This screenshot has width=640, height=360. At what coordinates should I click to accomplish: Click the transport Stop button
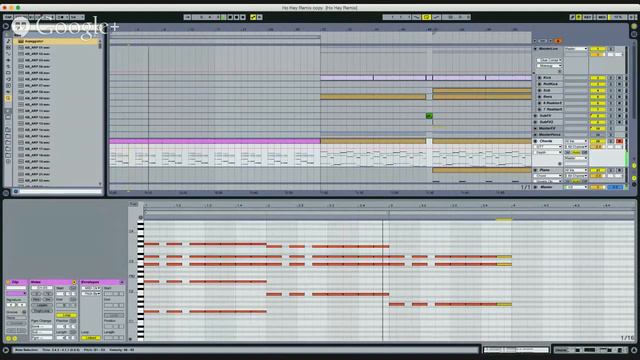point(230,17)
